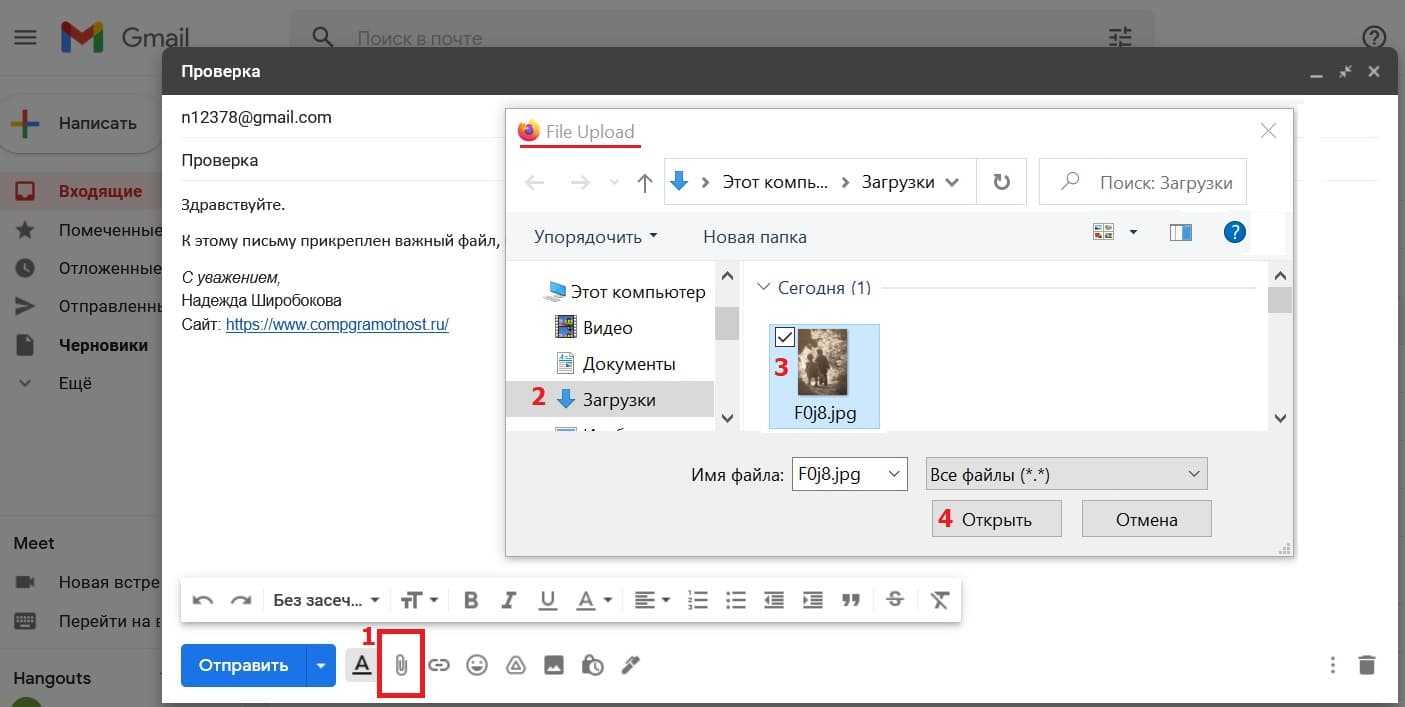Image resolution: width=1405 pixels, height=707 pixels.
Task: Click the strikethrough formatting icon
Action: [x=895, y=600]
